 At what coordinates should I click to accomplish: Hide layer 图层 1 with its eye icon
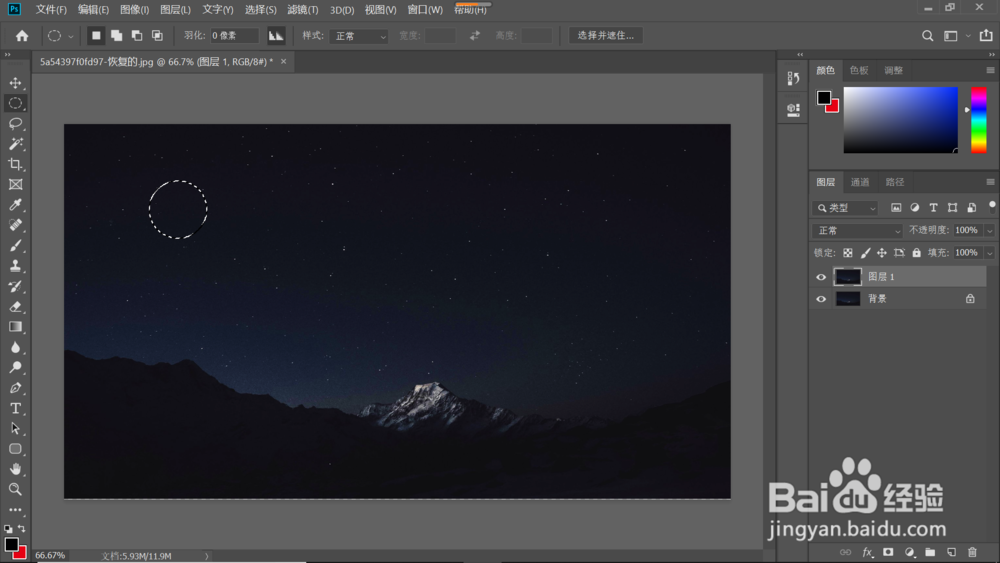821,277
